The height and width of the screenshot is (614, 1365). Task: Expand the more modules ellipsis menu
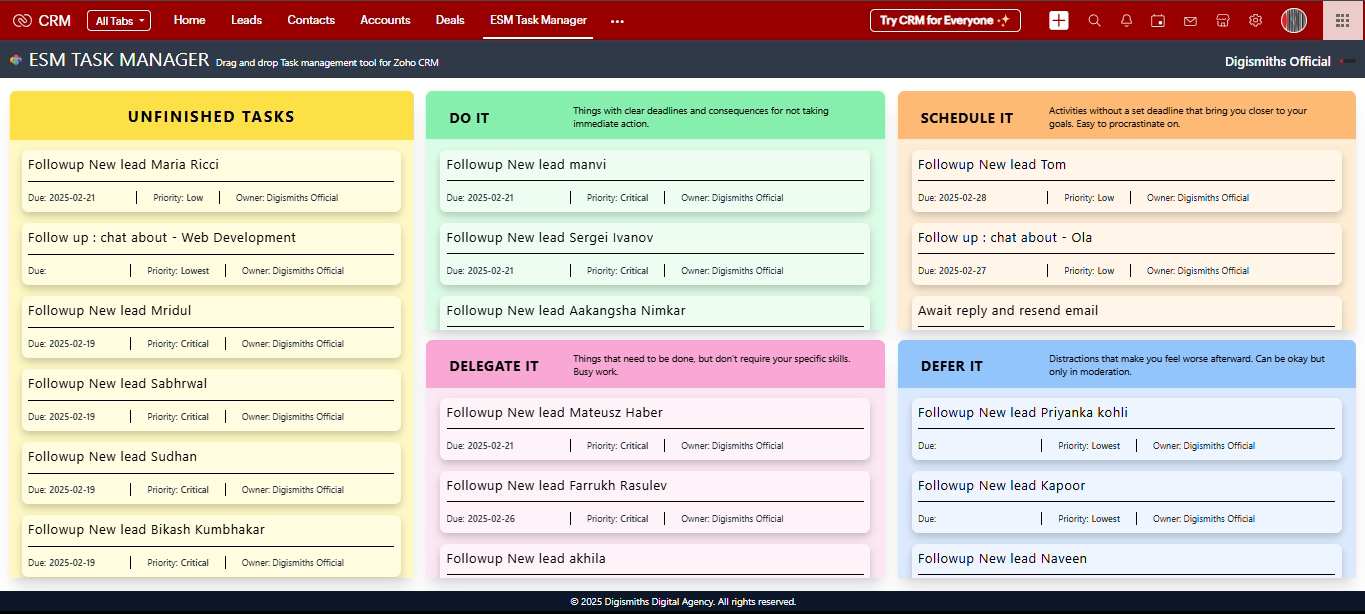(x=617, y=21)
